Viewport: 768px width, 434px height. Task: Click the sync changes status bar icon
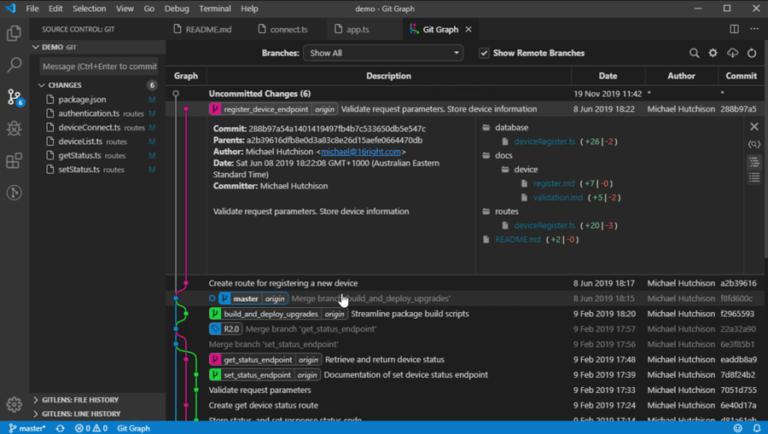pos(60,428)
